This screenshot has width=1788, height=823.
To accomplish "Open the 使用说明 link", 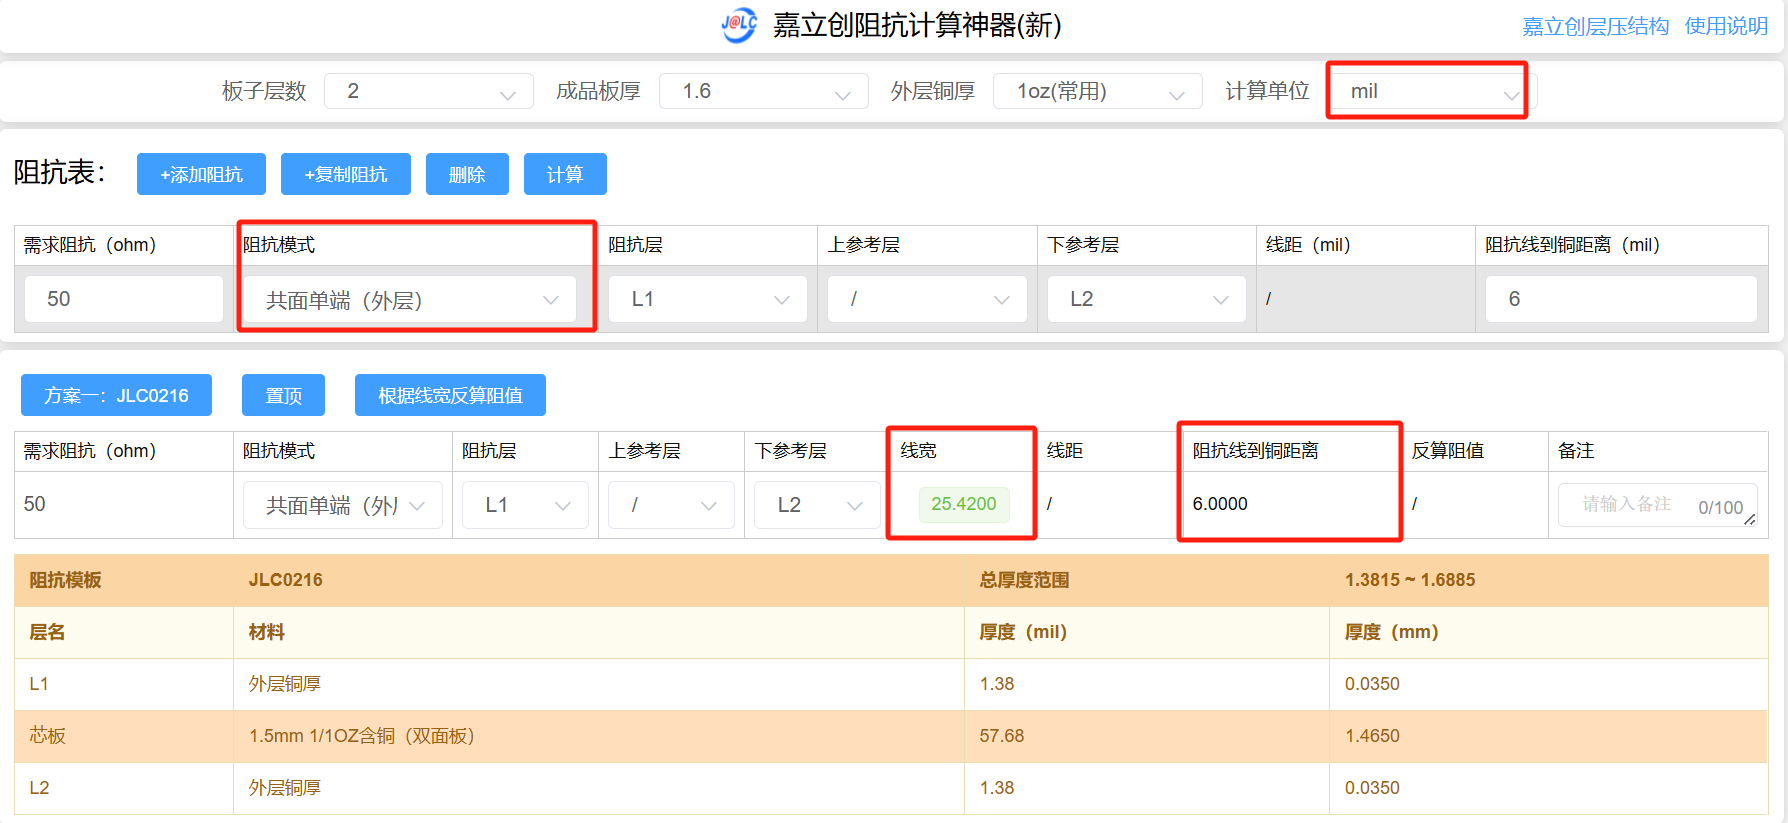I will coord(1726,26).
